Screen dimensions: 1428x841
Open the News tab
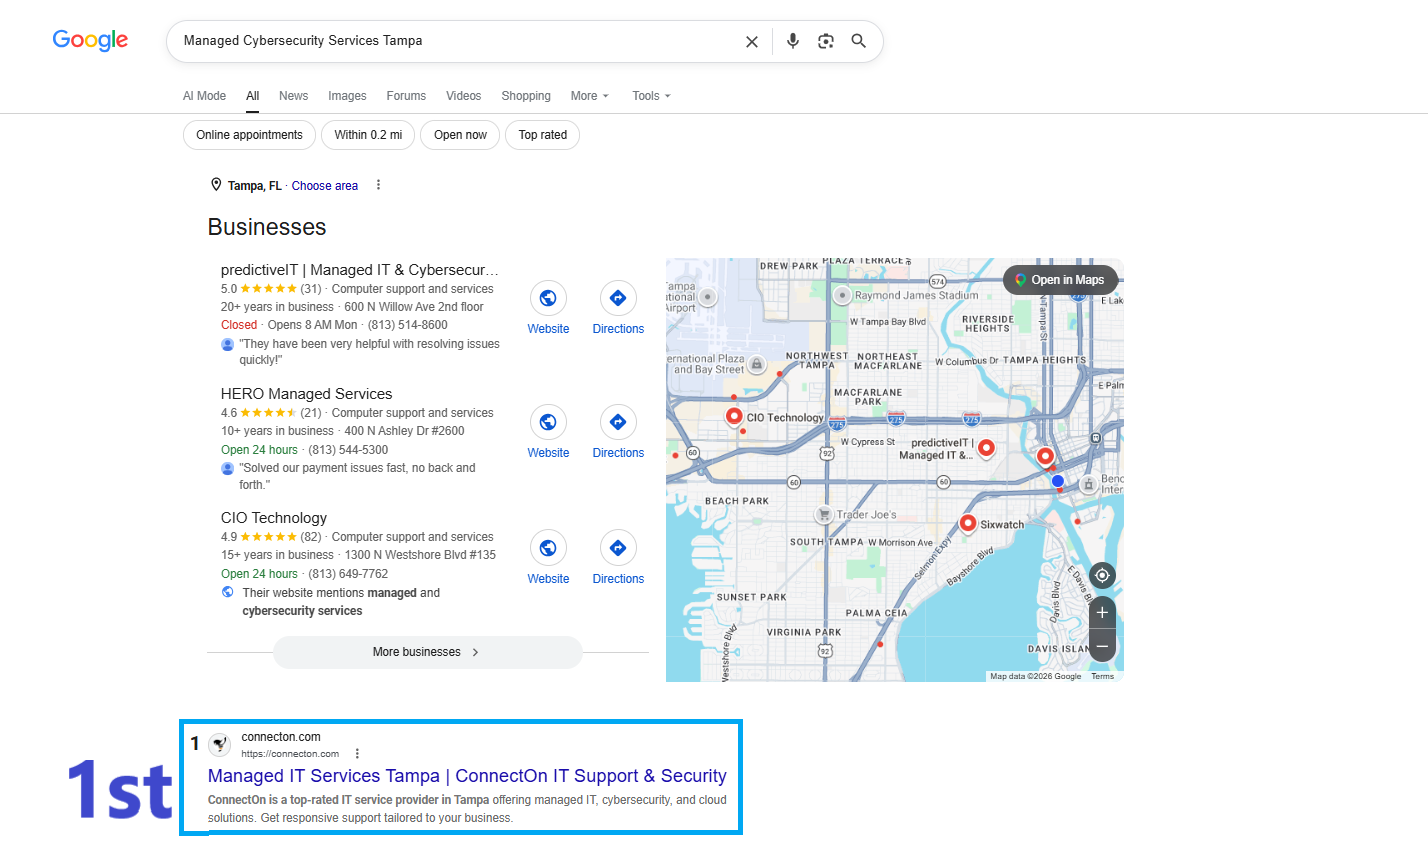pyautogui.click(x=294, y=96)
